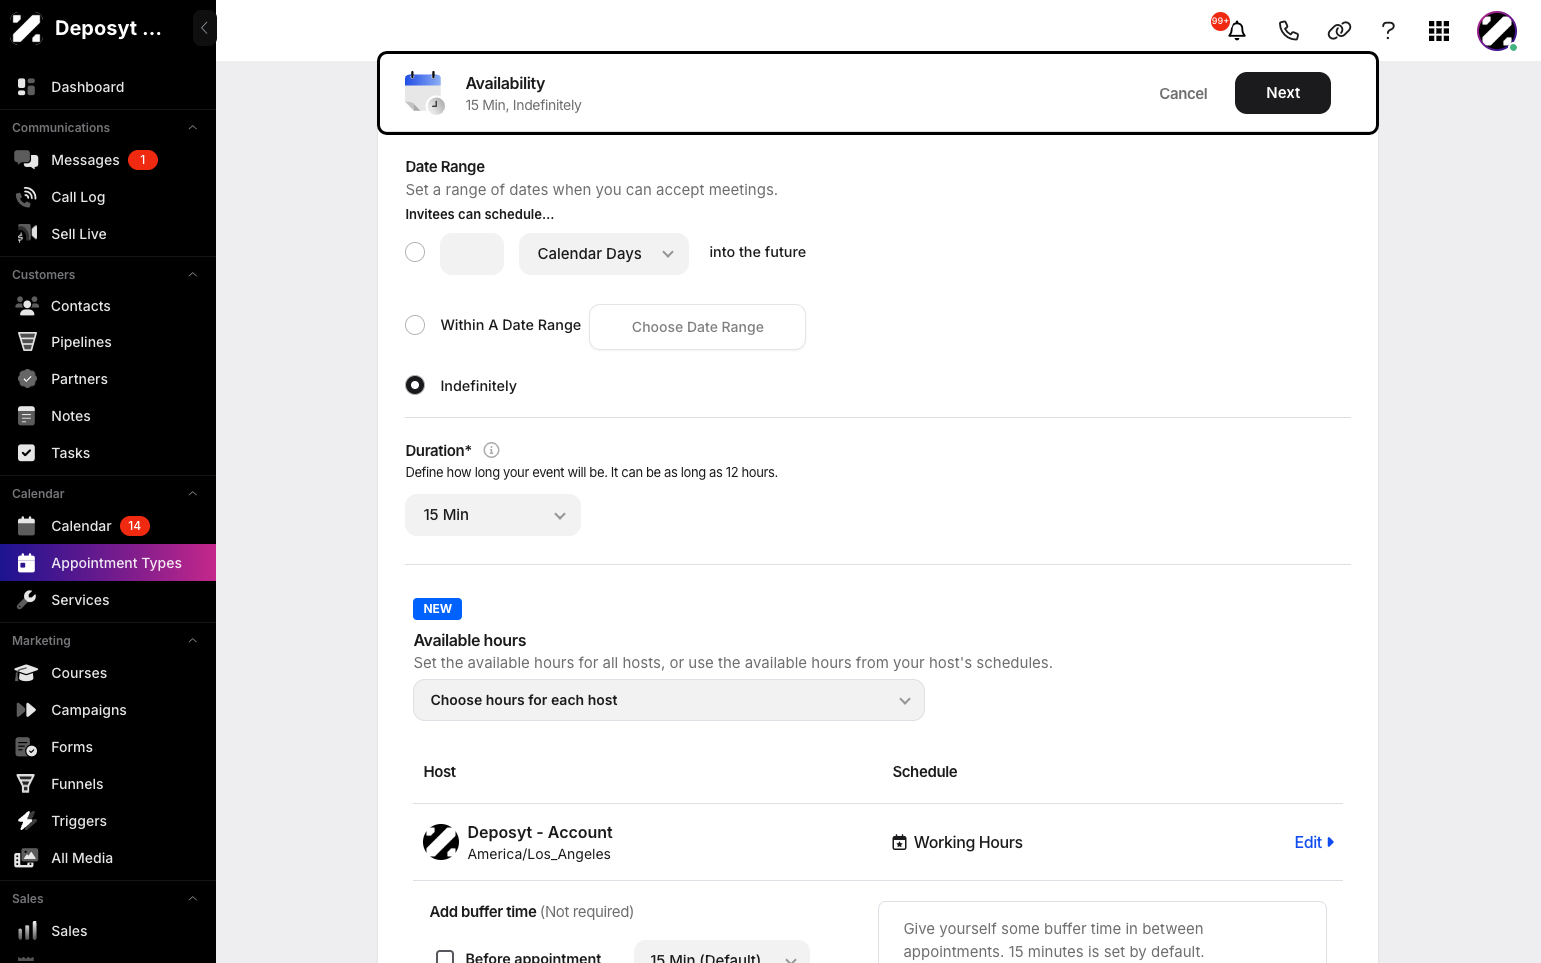Click the Choose Date Range field

tap(698, 327)
